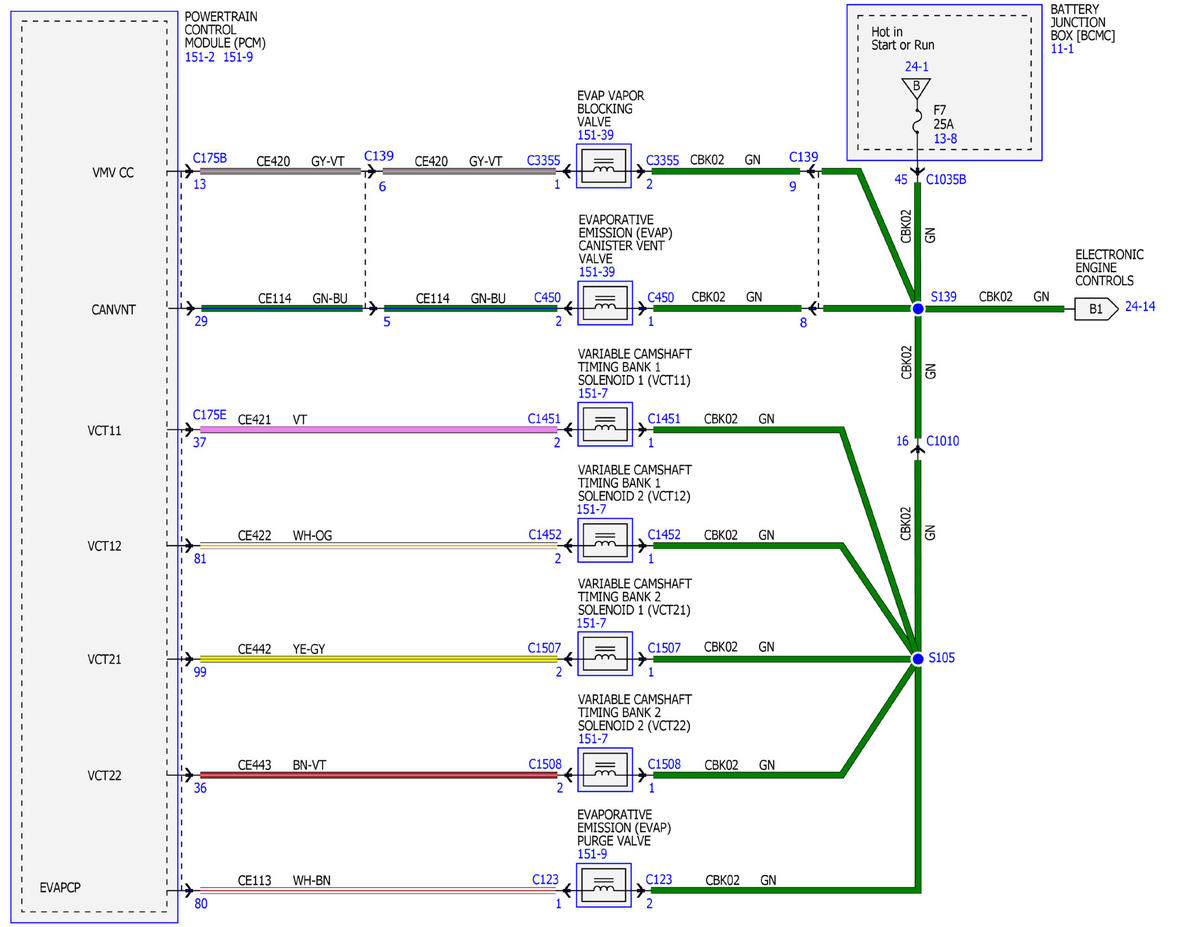Click the F7 fuse symbol

pyautogui.click(x=917, y=124)
